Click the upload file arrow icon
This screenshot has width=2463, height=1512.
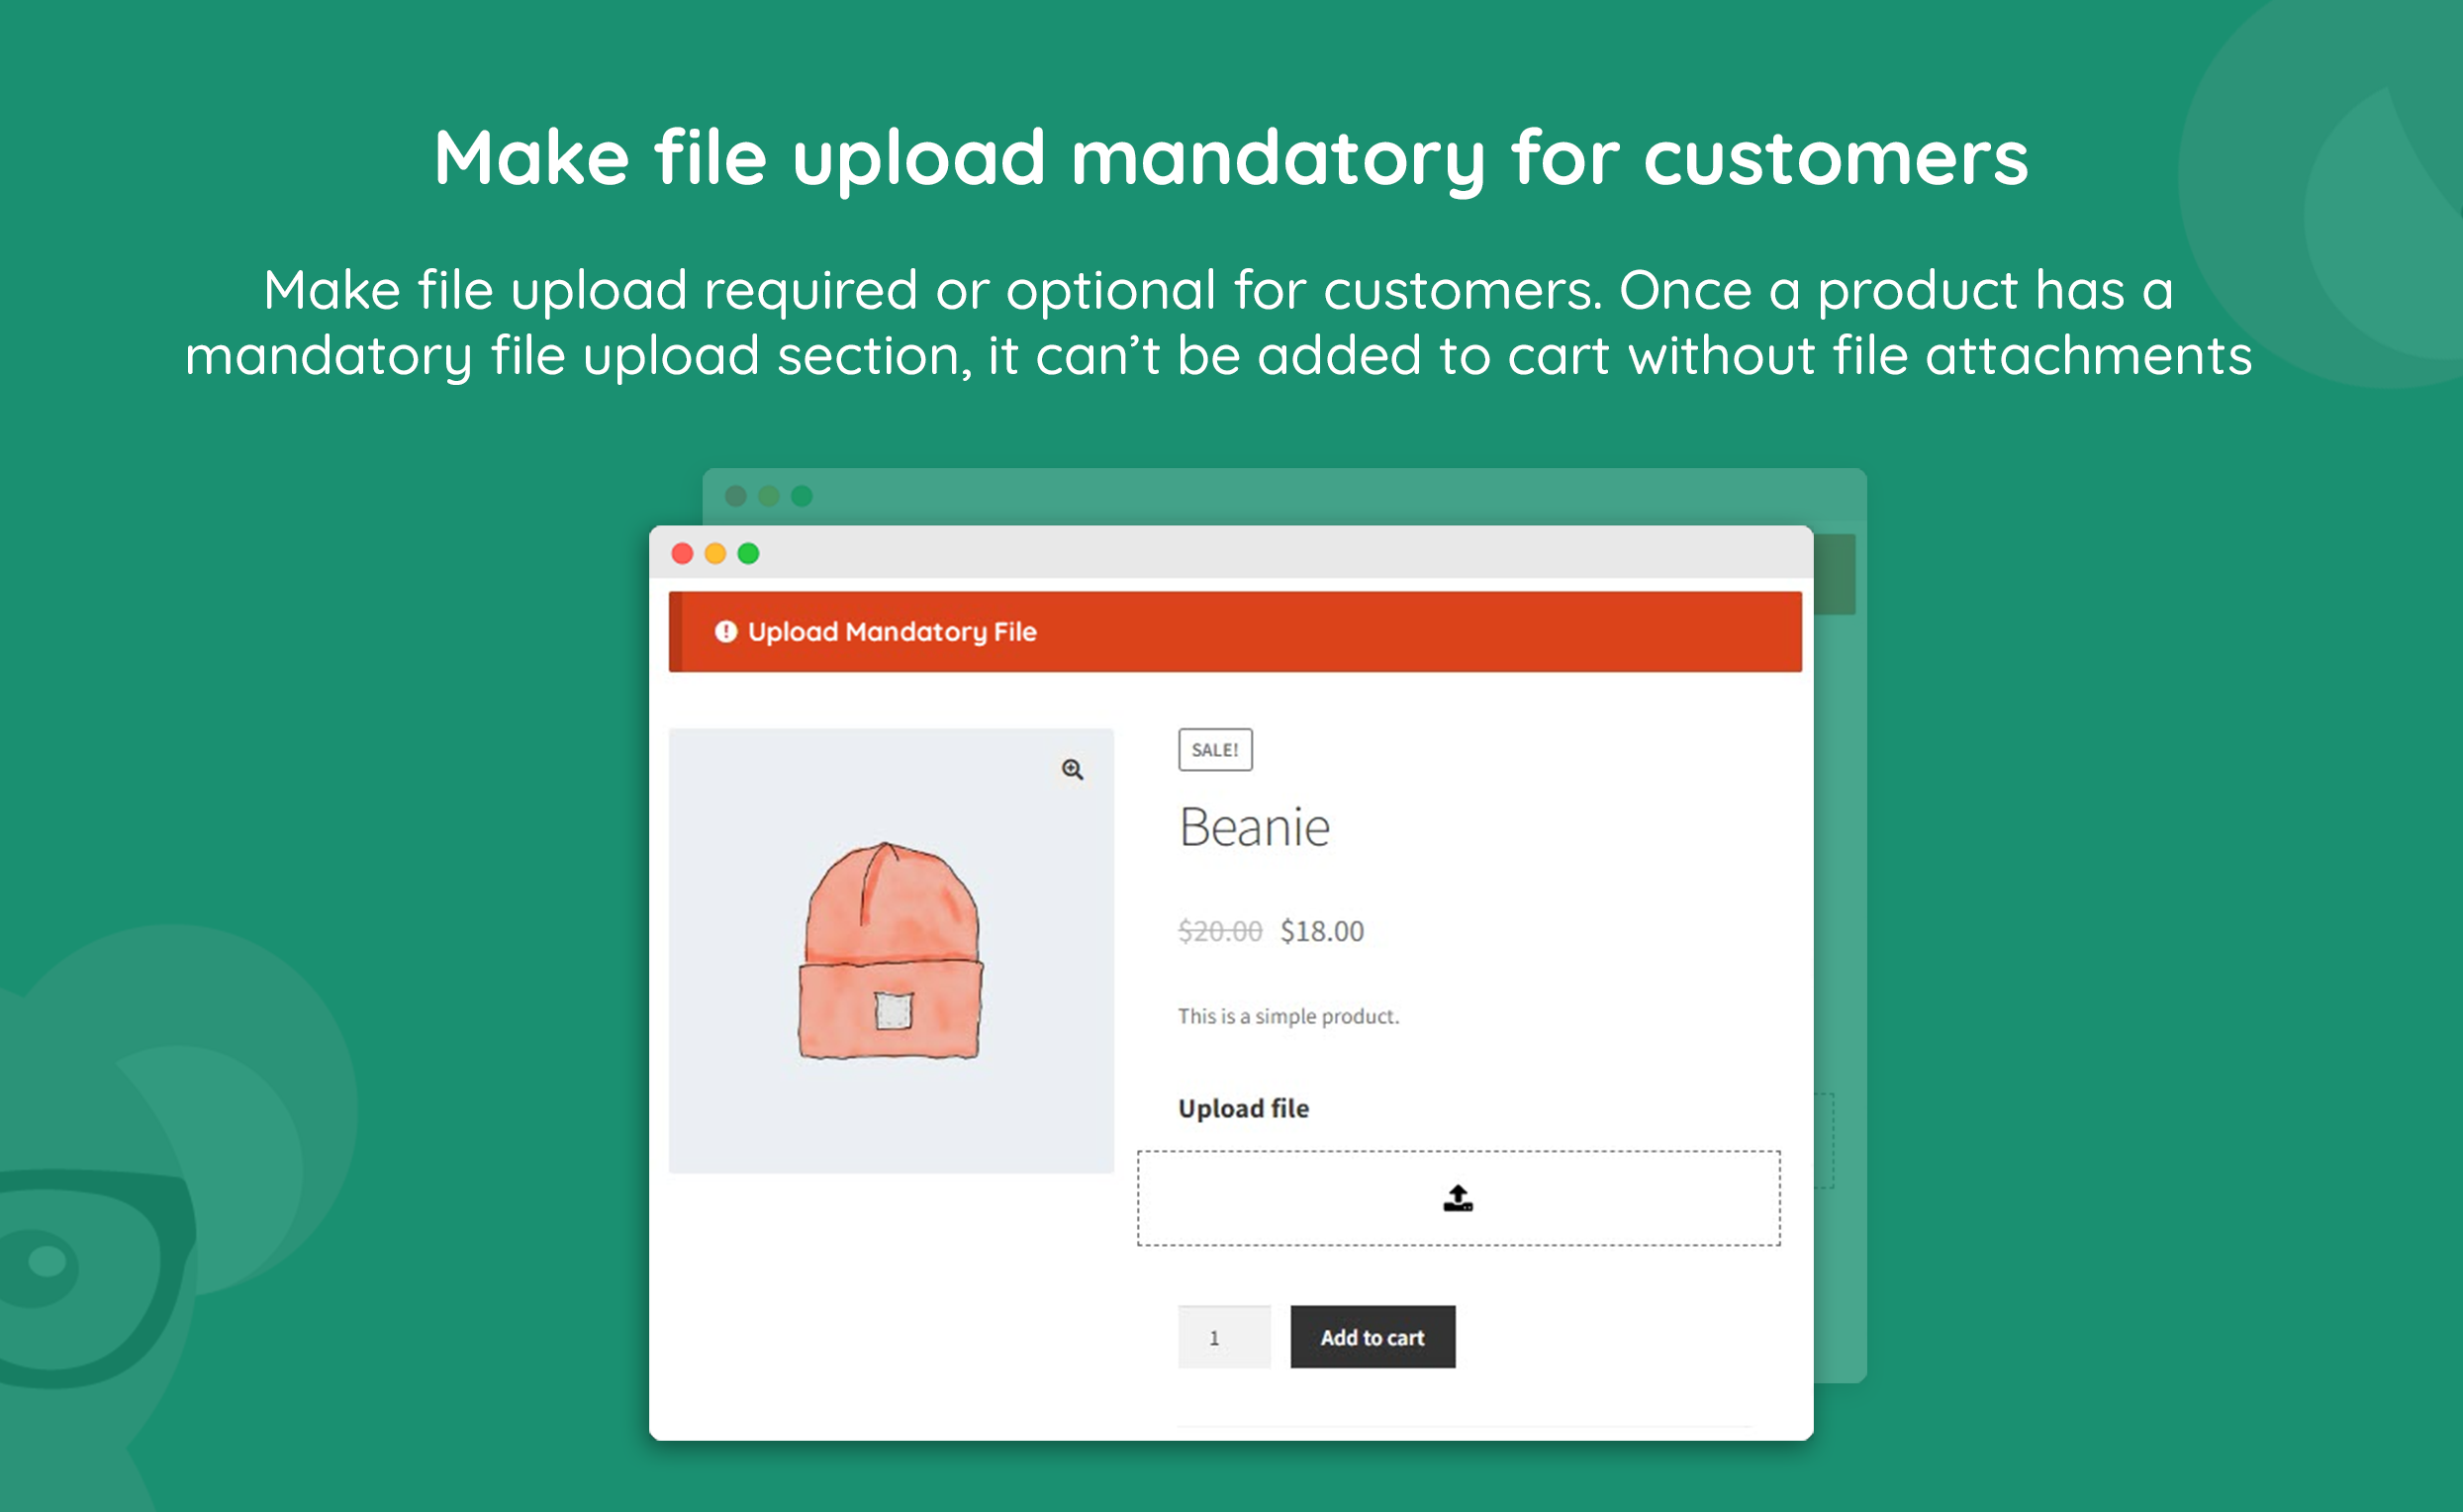click(1457, 1197)
